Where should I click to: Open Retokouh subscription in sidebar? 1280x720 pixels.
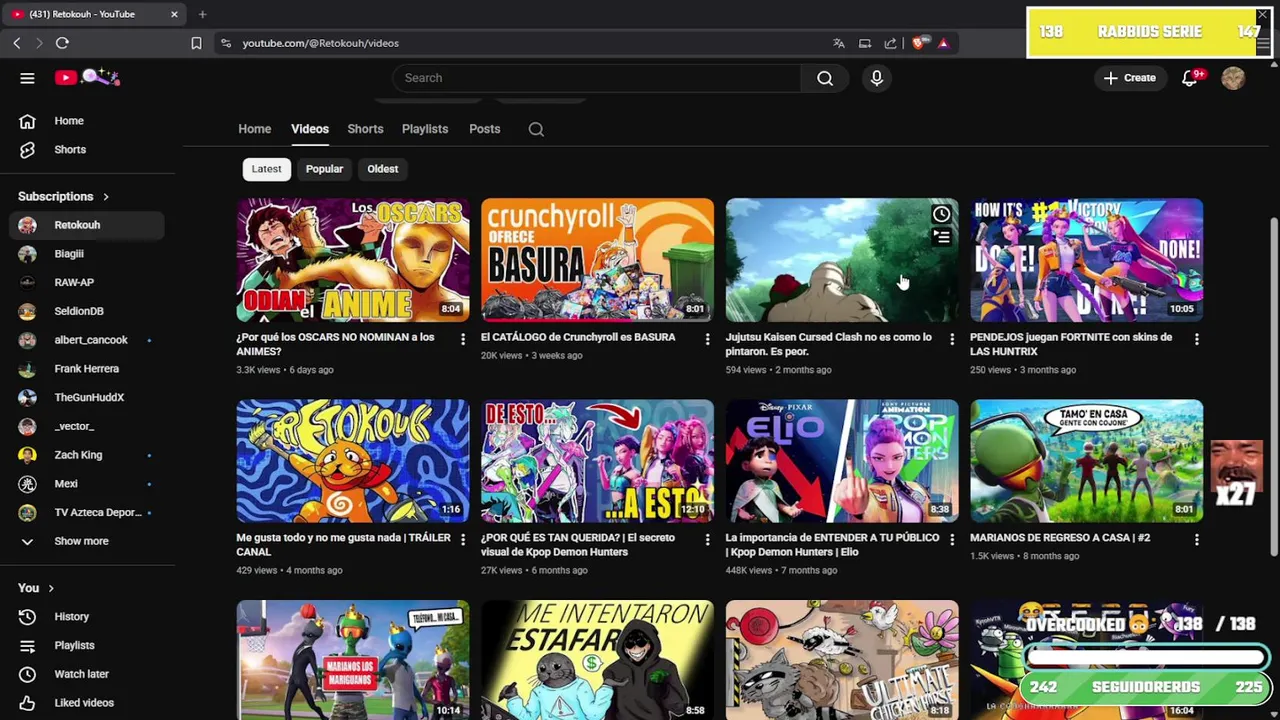pos(87,225)
